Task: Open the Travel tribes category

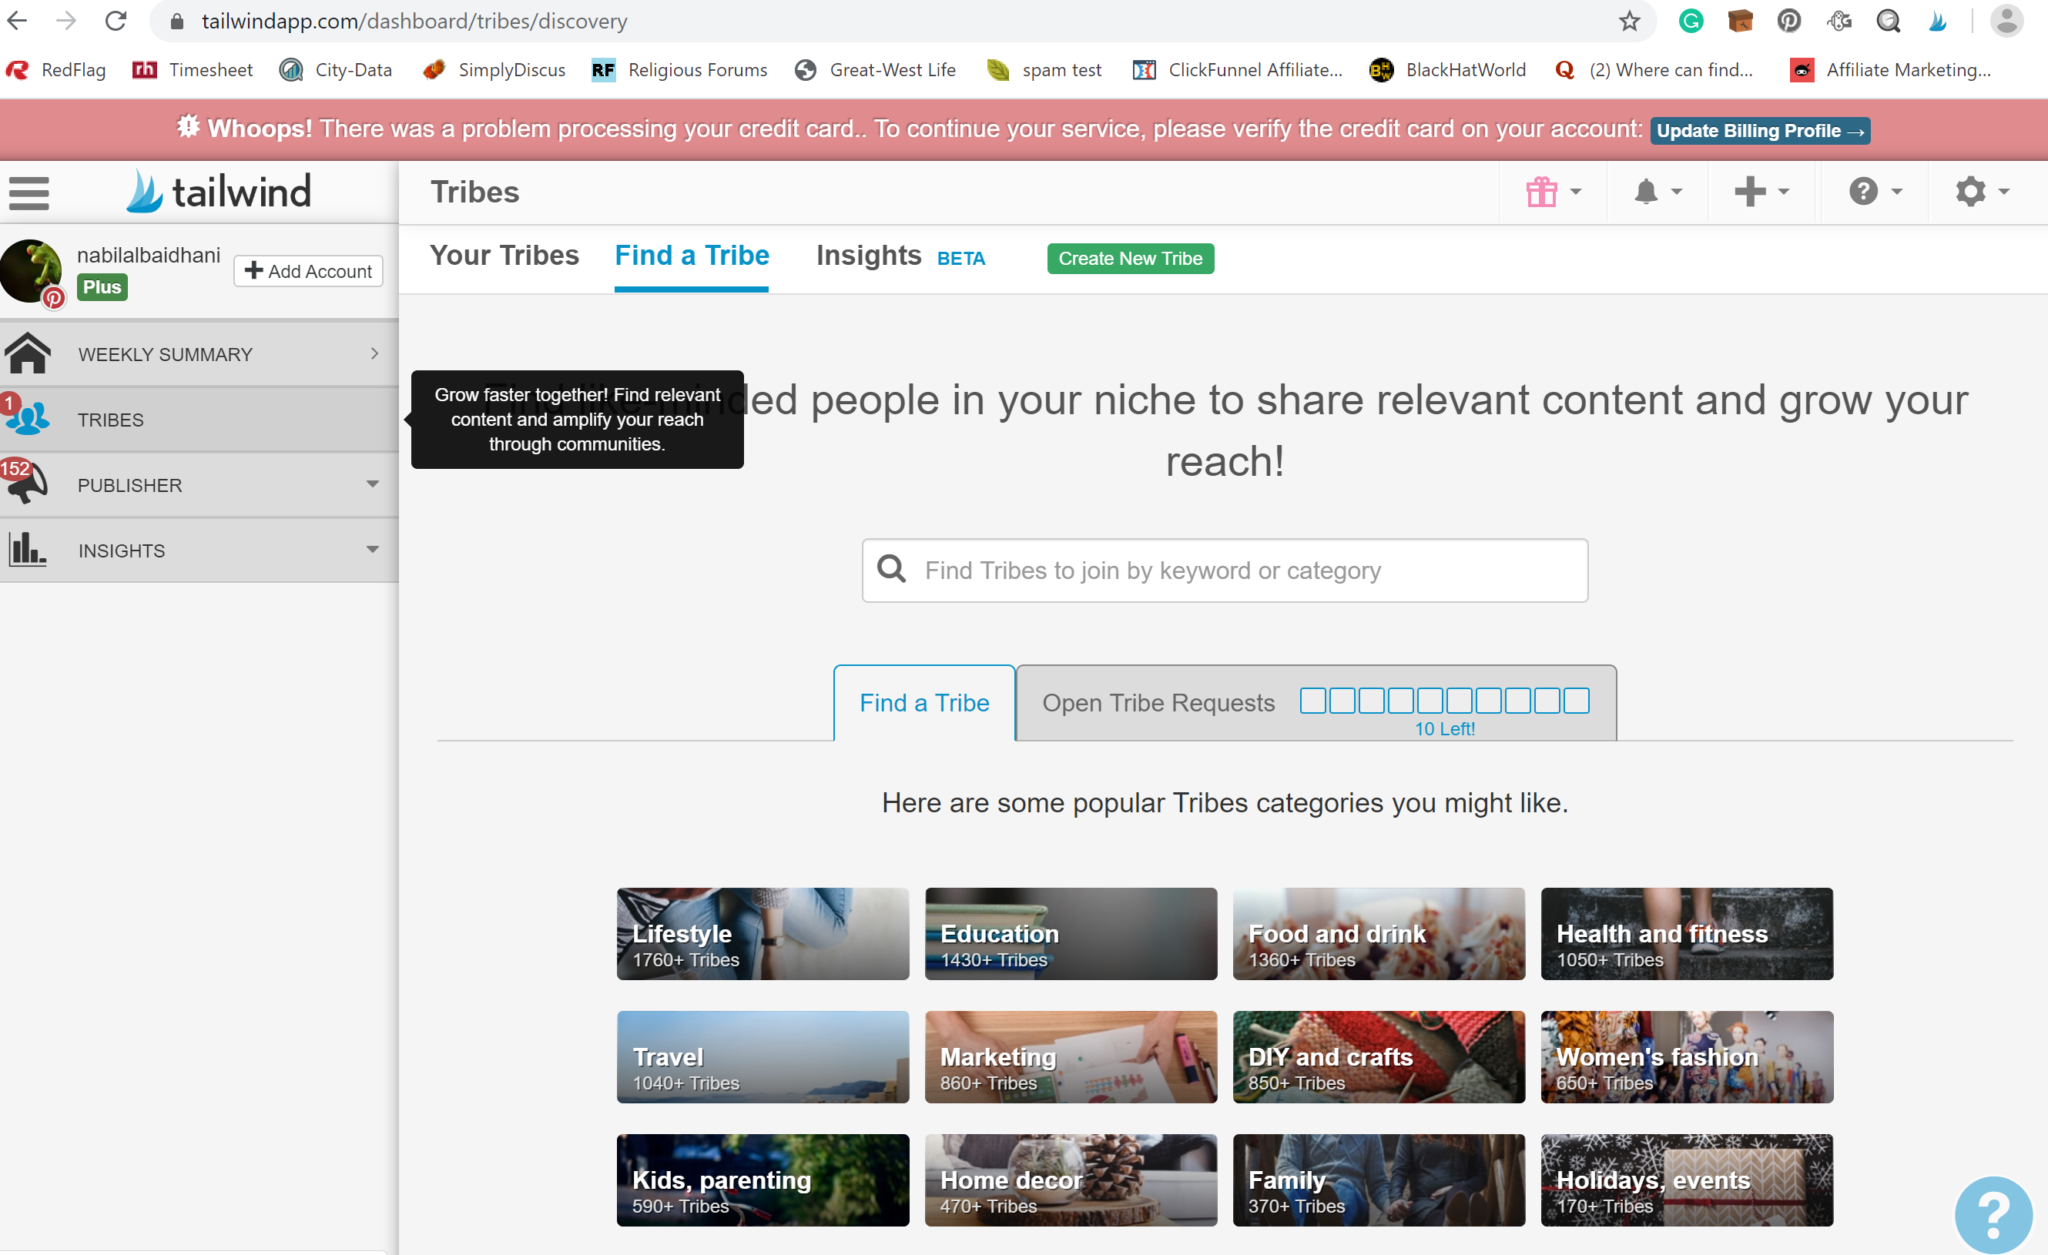Action: click(763, 1057)
